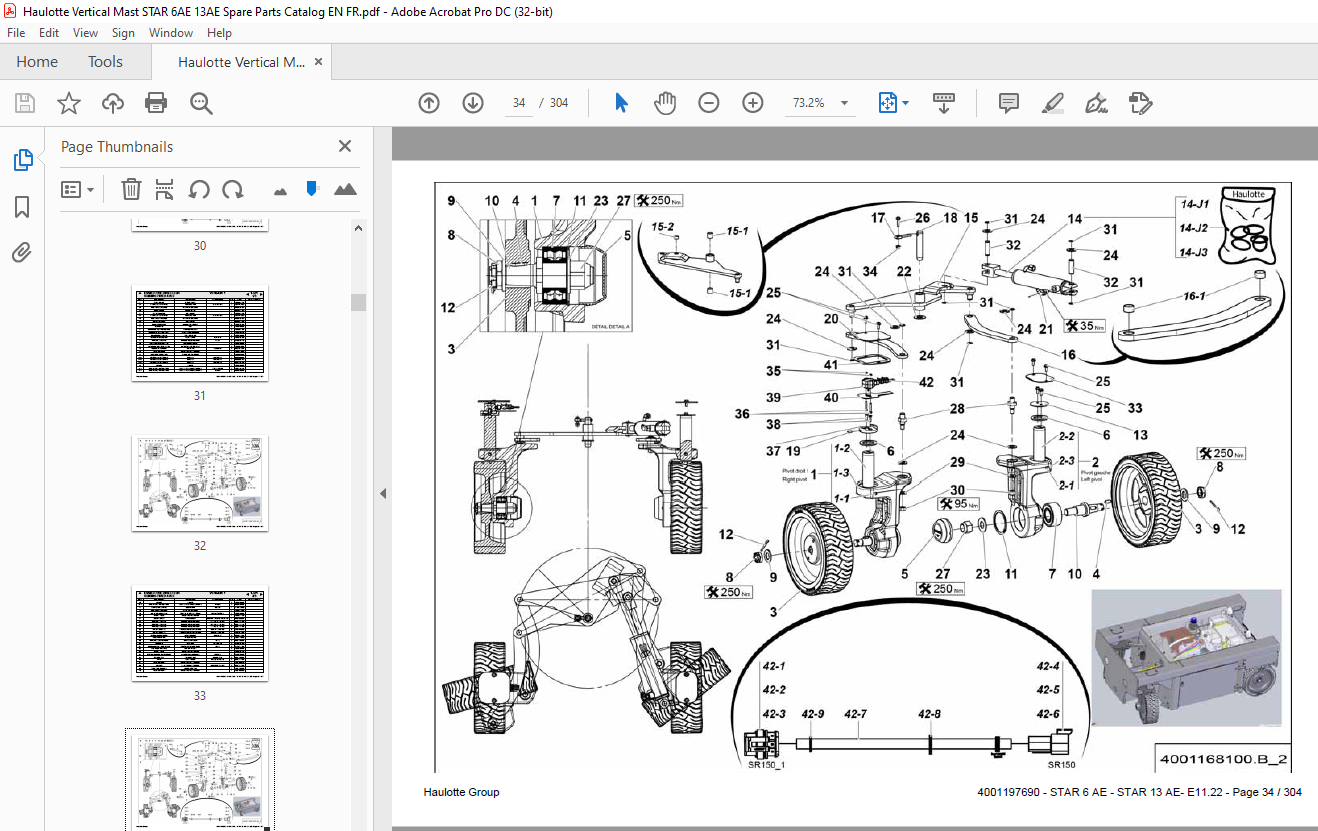Click the Print Pages thumbnail toolbar icon
The height and width of the screenshot is (831, 1318).
click(165, 189)
